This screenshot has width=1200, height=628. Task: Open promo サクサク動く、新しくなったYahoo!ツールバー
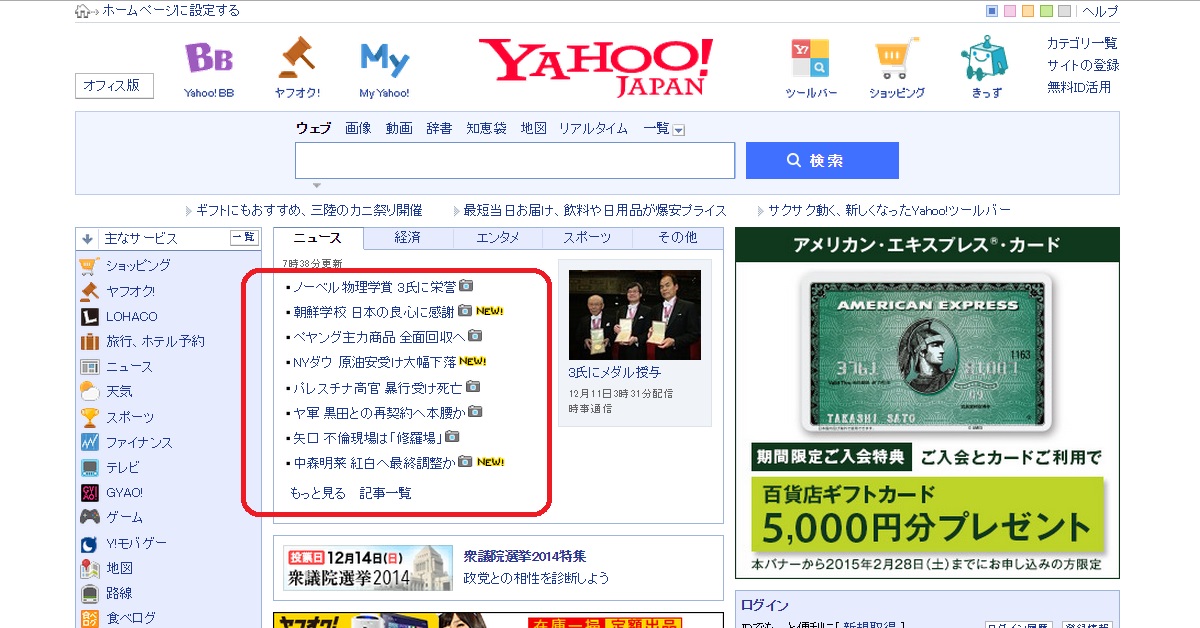(x=889, y=210)
